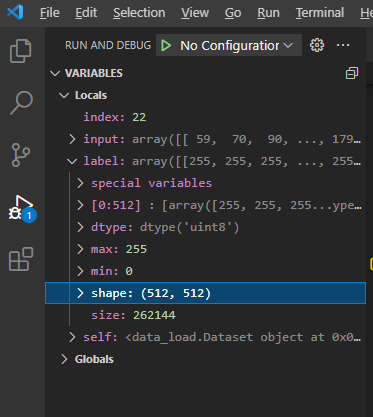This screenshot has width=373, height=417.
Task: Collapse all variables with the collapse icon
Action: coord(352,73)
